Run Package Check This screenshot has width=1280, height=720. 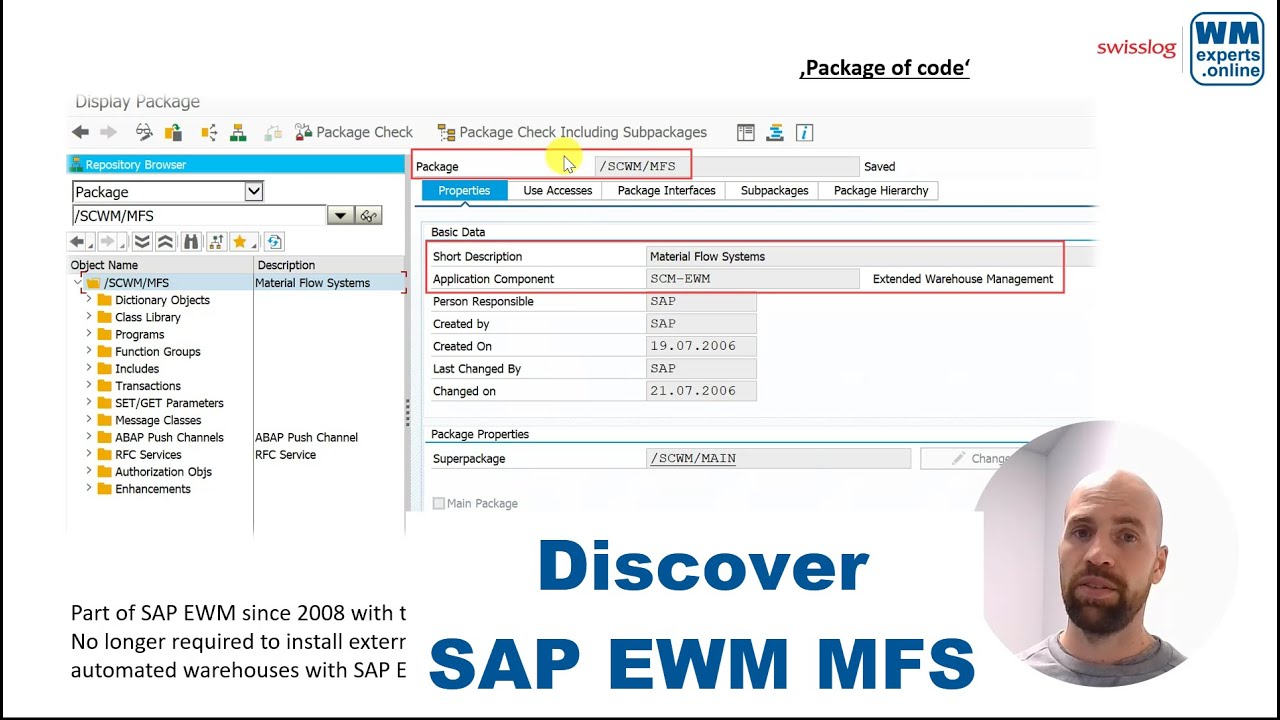[354, 132]
